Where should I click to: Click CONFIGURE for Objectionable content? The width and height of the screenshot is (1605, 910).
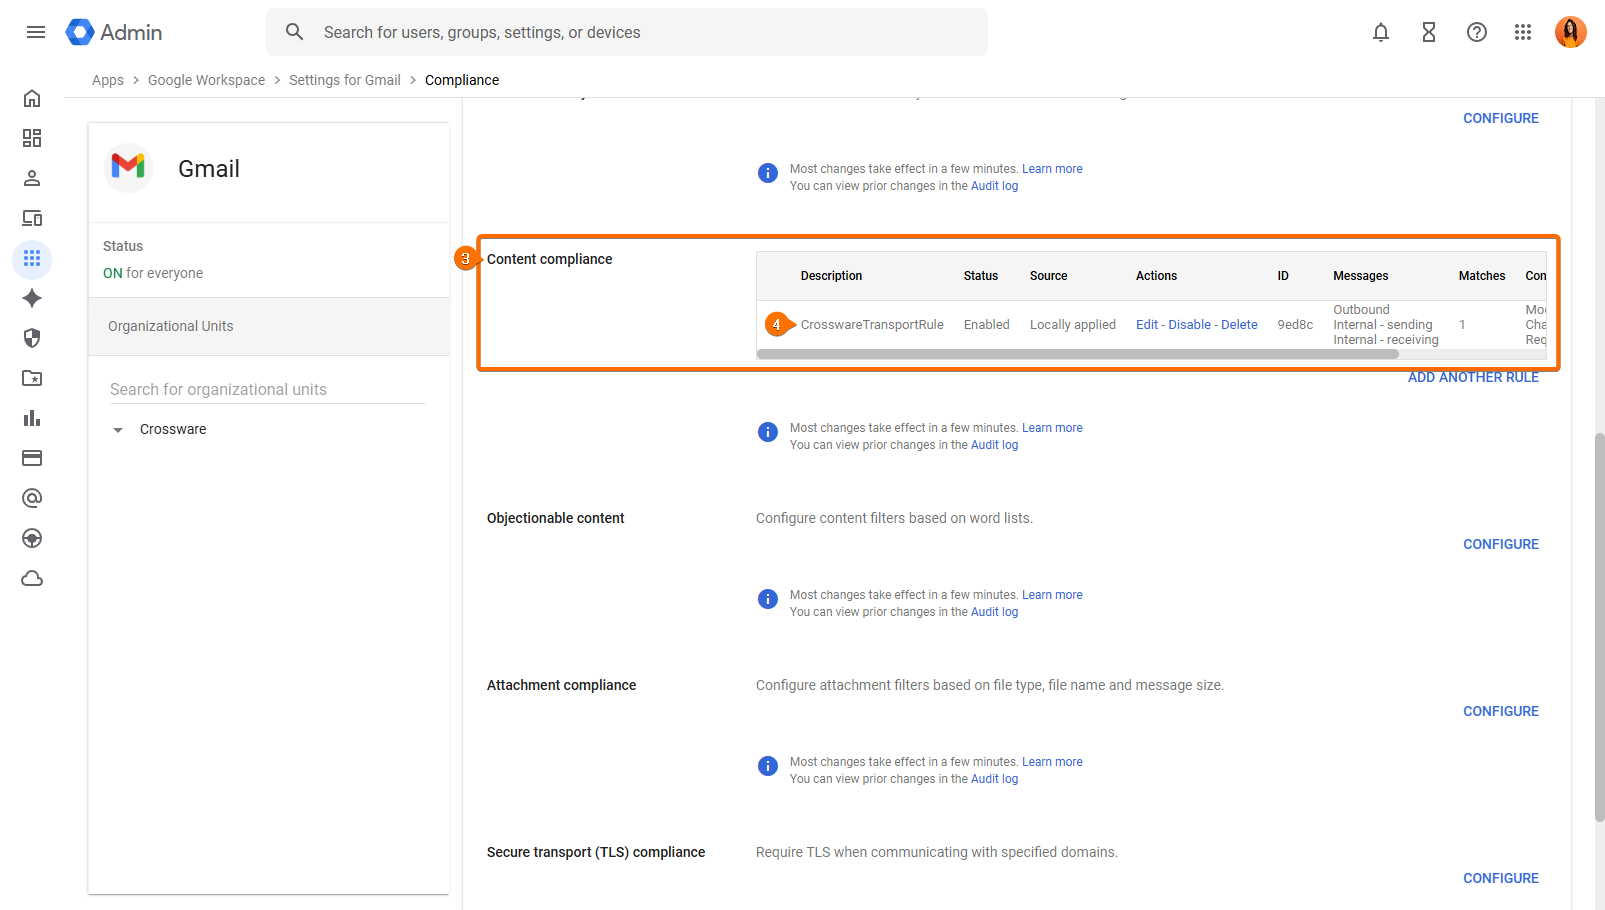tap(1500, 544)
